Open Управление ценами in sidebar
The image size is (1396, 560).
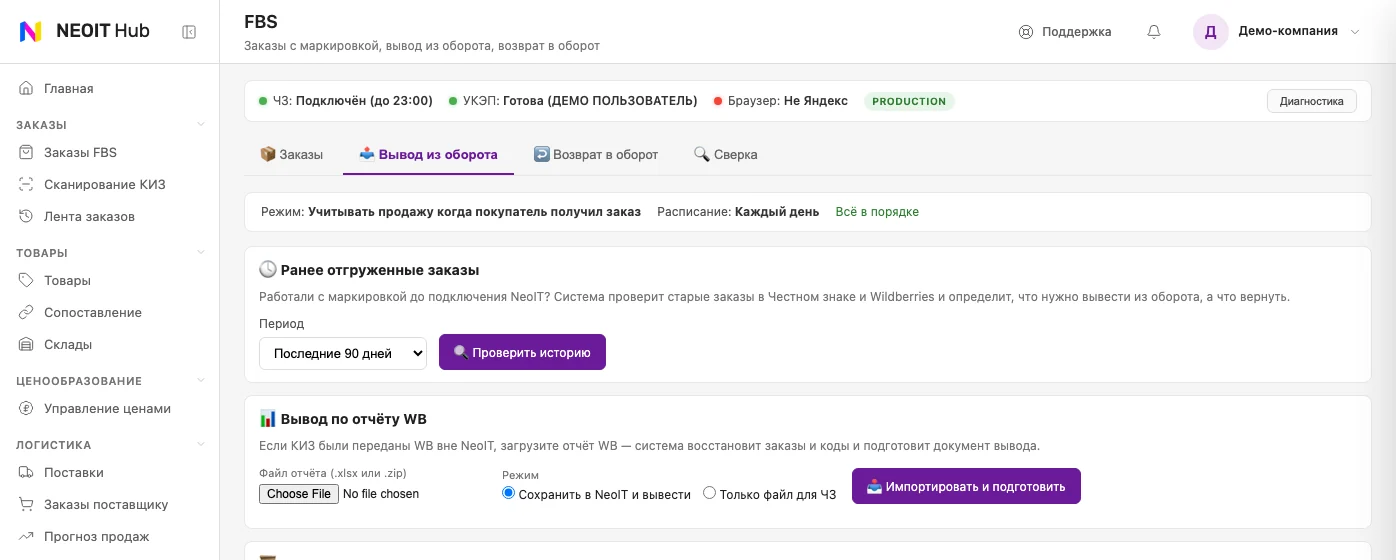(109, 408)
